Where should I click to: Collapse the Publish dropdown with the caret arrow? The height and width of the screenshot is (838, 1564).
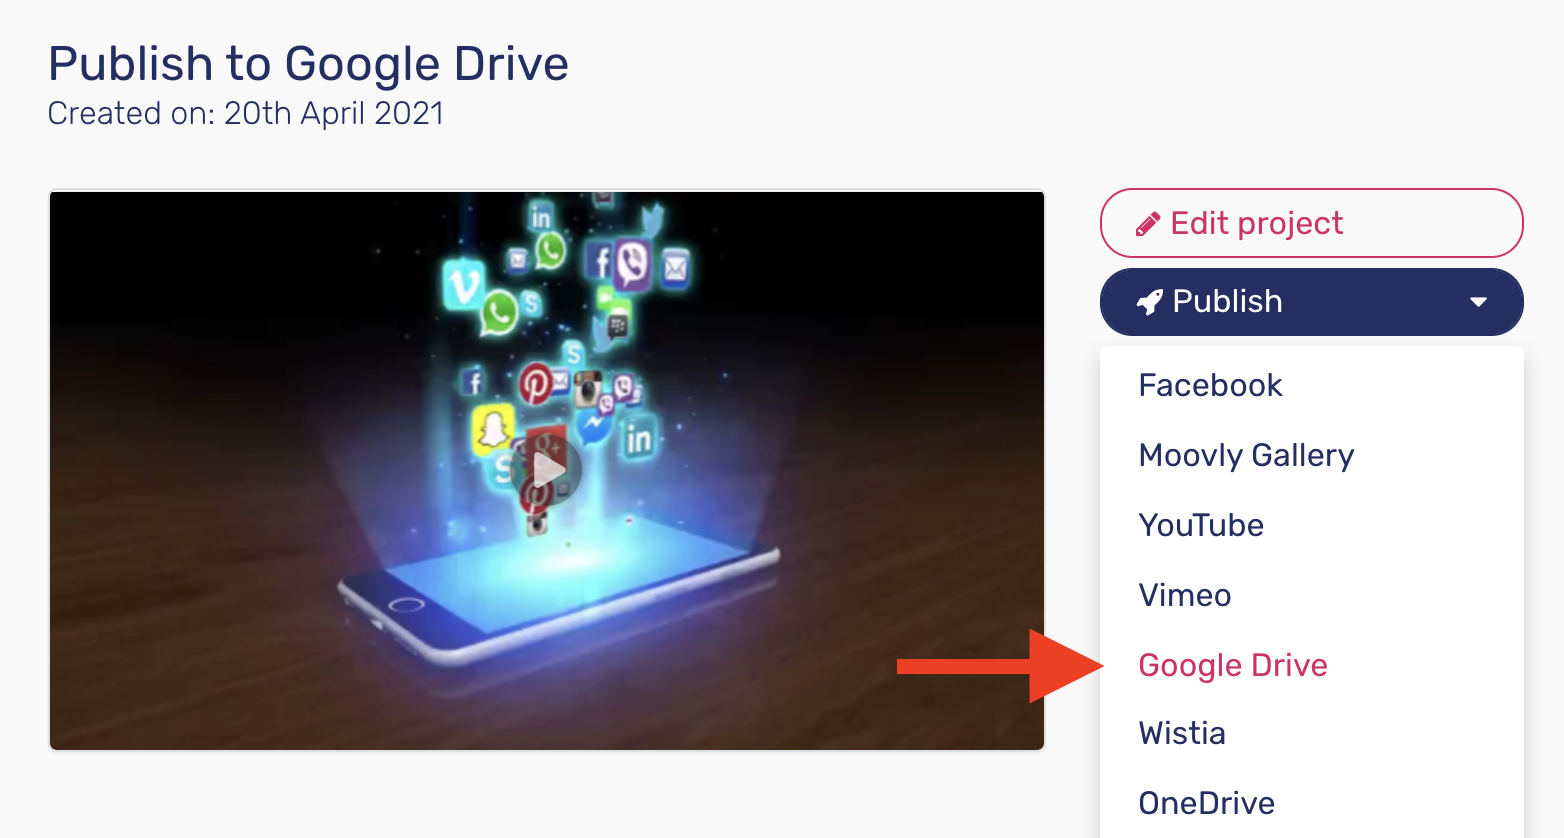tap(1478, 302)
